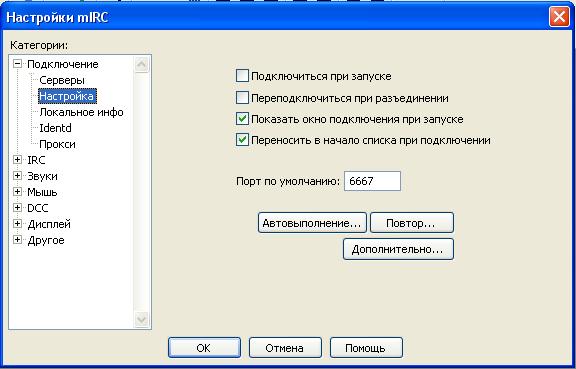Uncheck Показать окно подключения при запуске
576x369 pixels.
pos(242,119)
